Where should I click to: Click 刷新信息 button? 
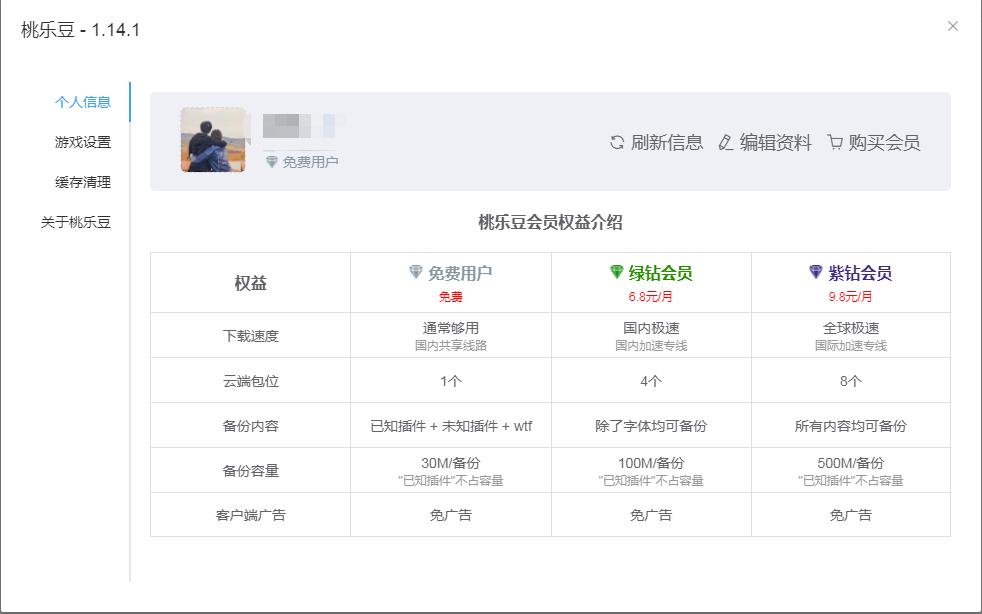656,143
